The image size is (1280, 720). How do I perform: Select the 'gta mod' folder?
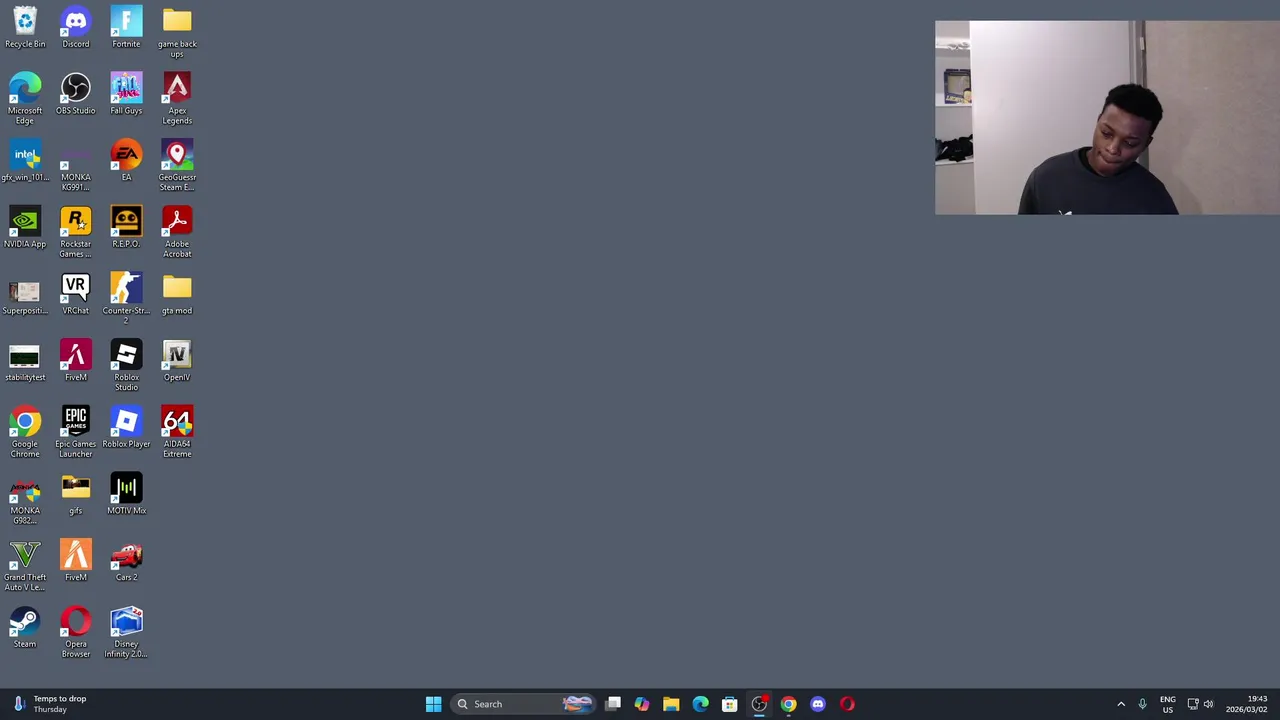(x=177, y=295)
